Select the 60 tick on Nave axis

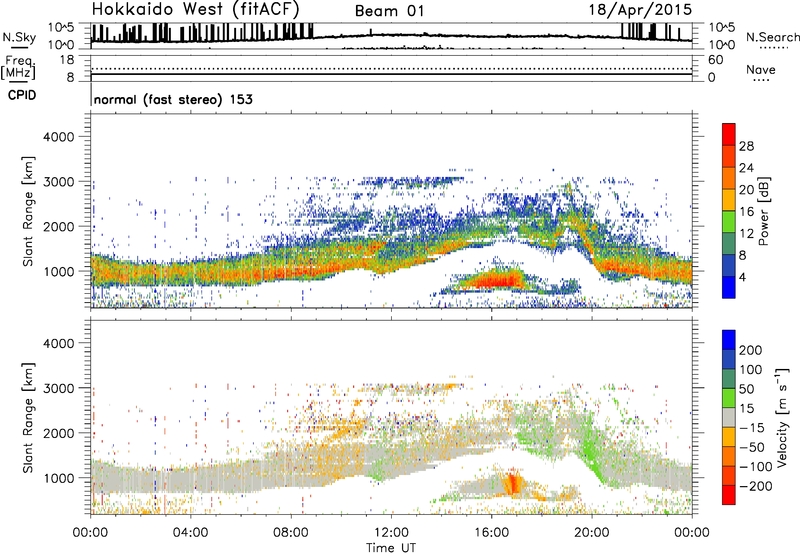pyautogui.click(x=715, y=60)
